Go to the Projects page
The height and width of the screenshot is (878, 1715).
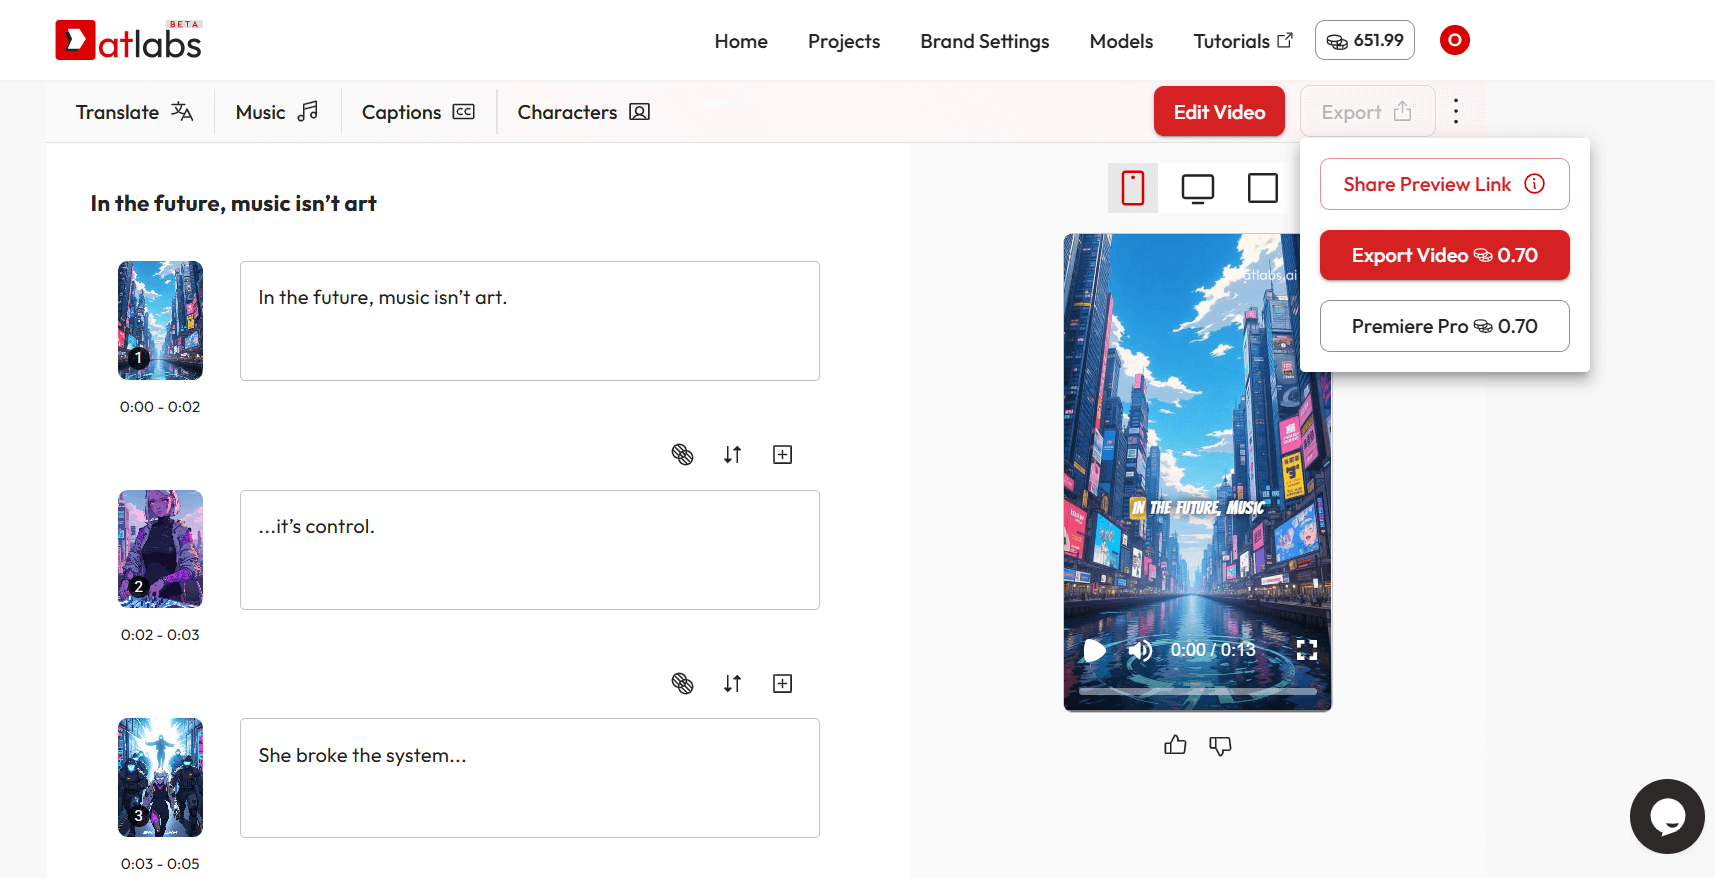click(x=843, y=41)
